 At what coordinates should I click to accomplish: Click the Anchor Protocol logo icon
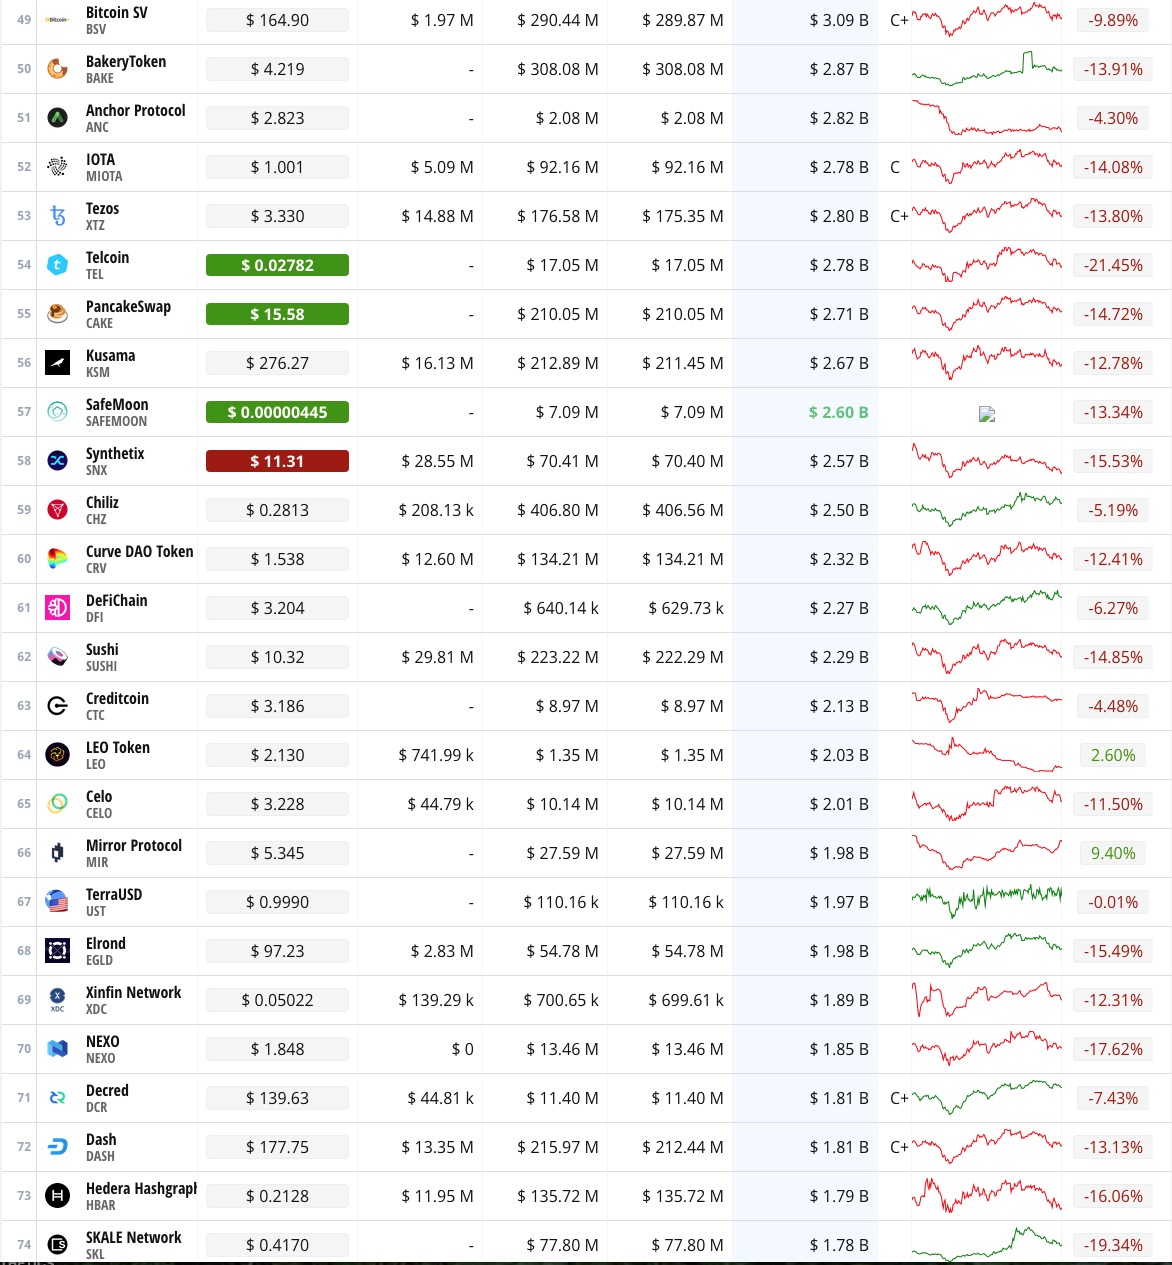click(x=58, y=118)
